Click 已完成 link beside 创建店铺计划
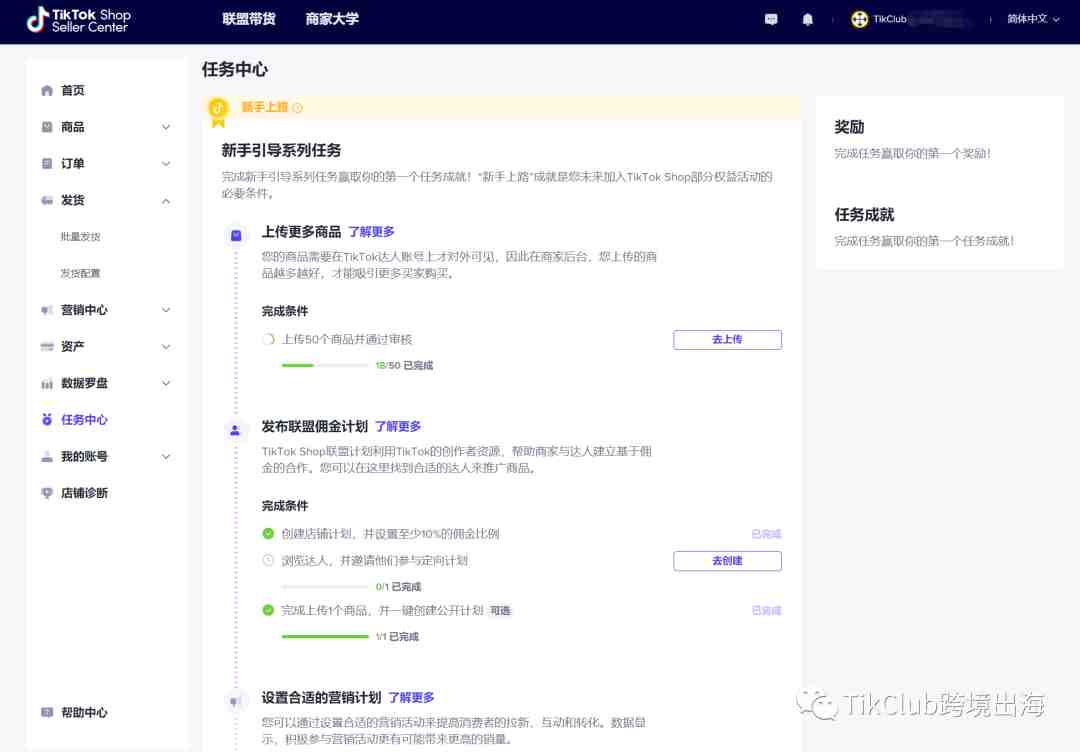1080x752 pixels. pos(766,534)
